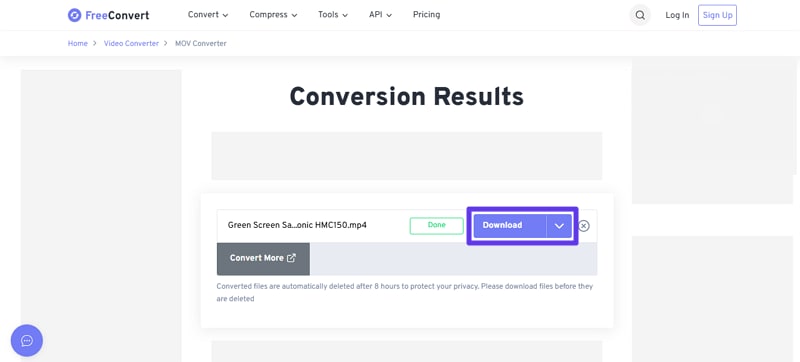Open the API dropdown menu

[x=381, y=15]
